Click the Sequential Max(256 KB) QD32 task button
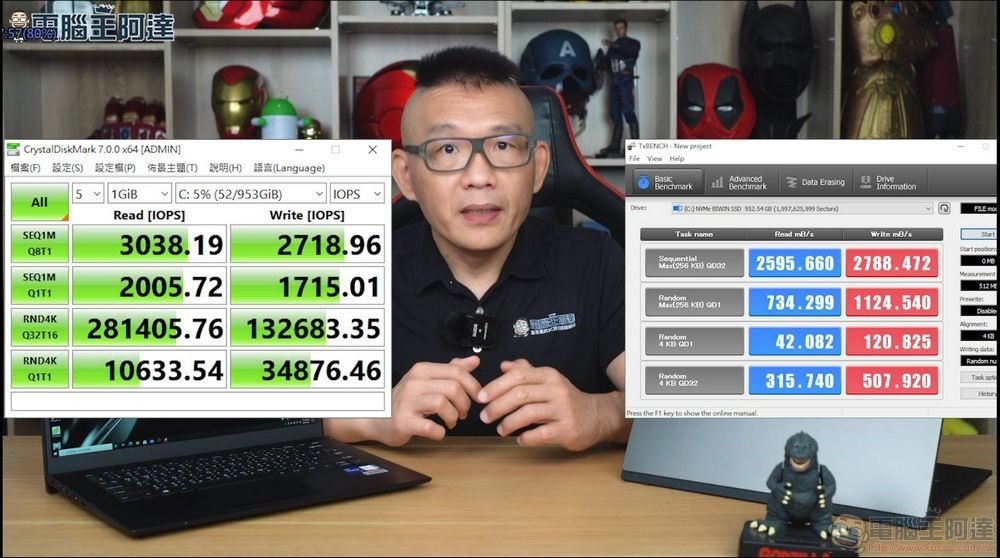The image size is (1000, 558). (x=693, y=263)
